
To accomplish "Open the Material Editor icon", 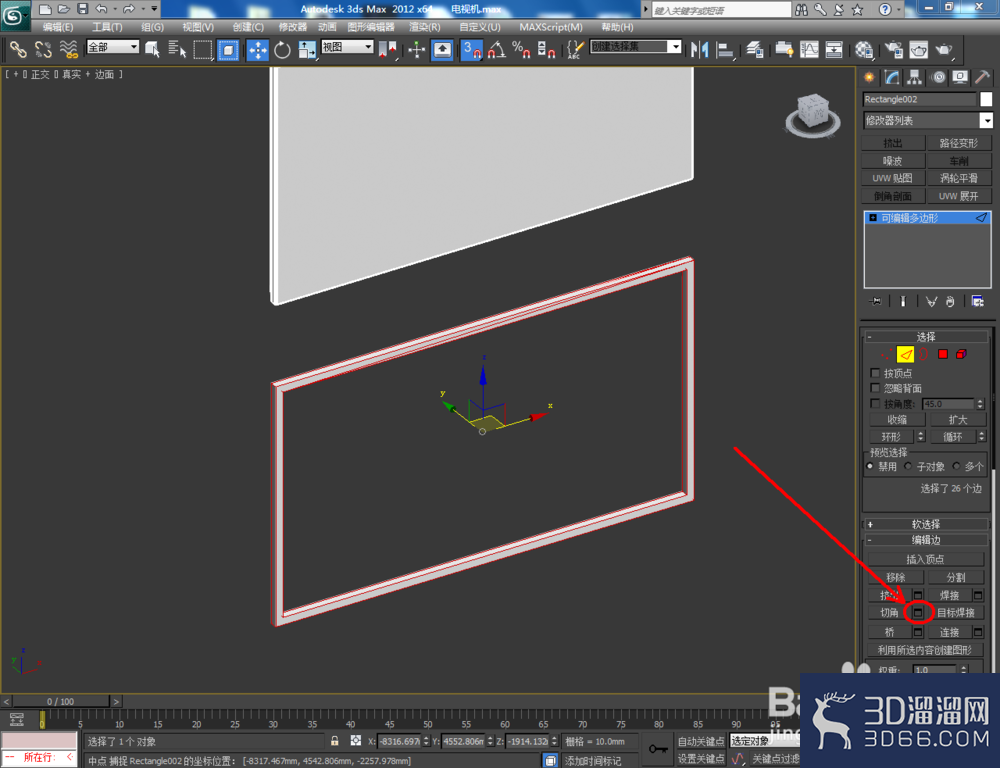I will pyautogui.click(x=864, y=49).
